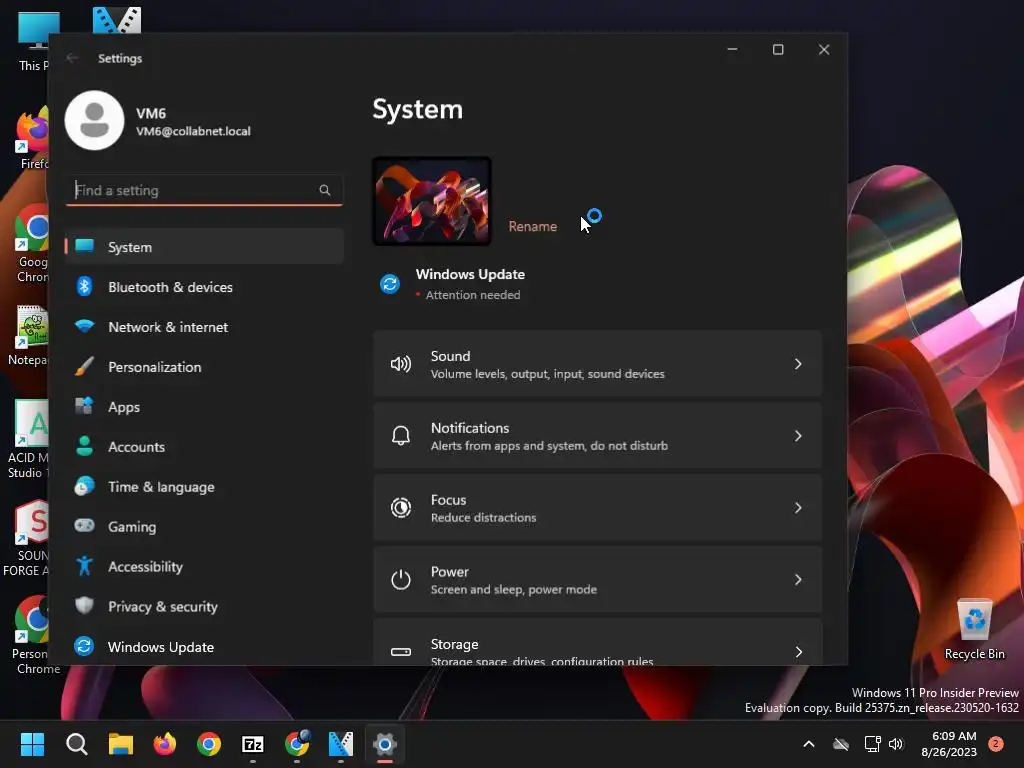Click the Gaming controller icon
Image resolution: width=1024 pixels, height=768 pixels.
(84, 525)
